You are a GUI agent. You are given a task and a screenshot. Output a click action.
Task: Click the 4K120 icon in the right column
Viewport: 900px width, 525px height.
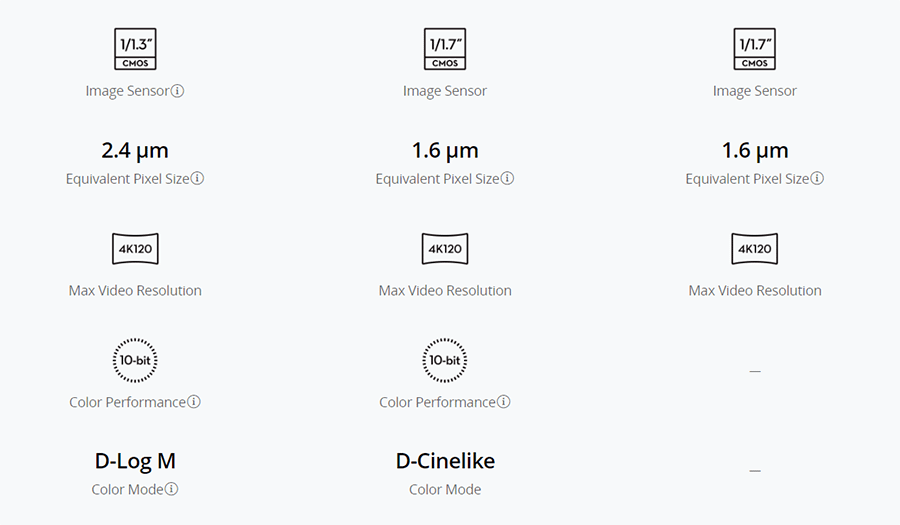755,249
